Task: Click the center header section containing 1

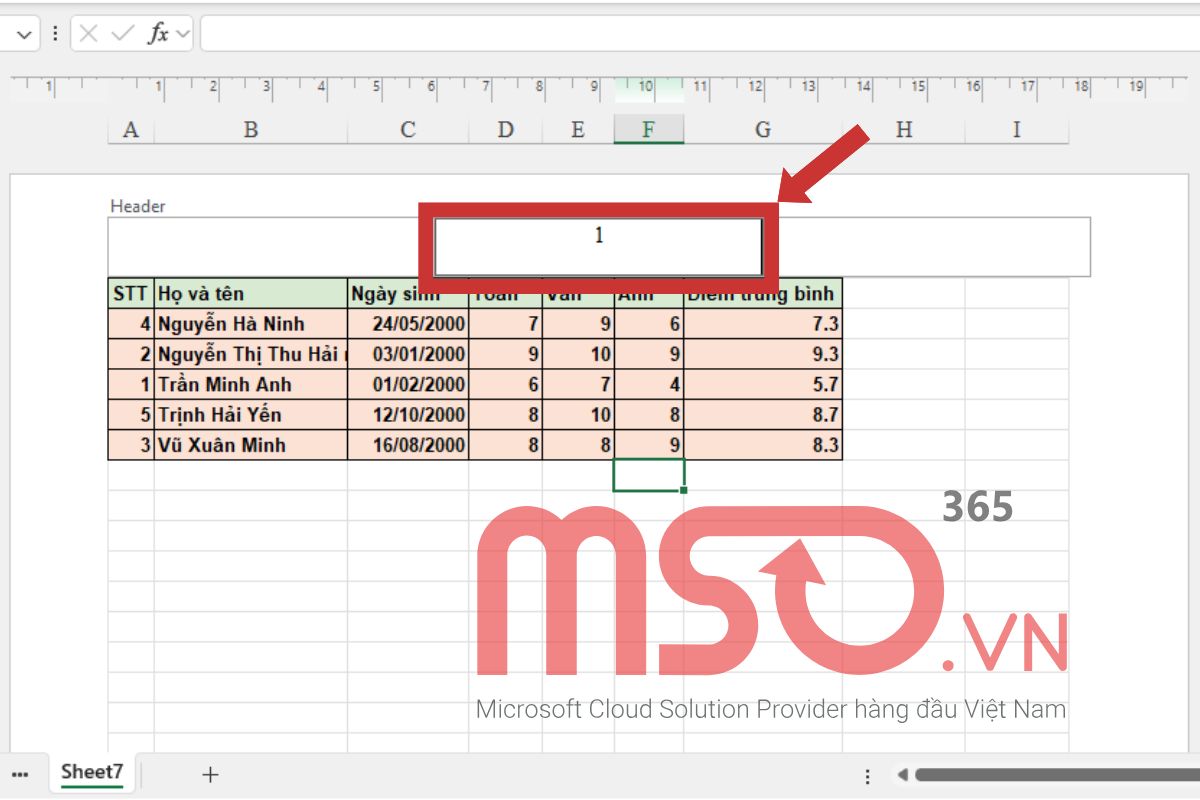Action: pyautogui.click(x=599, y=246)
